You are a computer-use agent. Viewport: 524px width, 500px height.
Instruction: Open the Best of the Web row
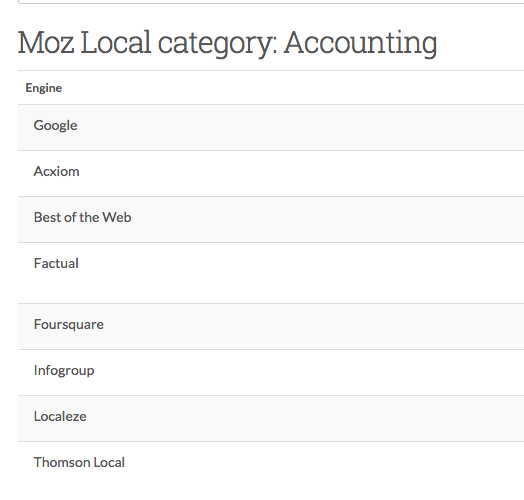tap(271, 220)
